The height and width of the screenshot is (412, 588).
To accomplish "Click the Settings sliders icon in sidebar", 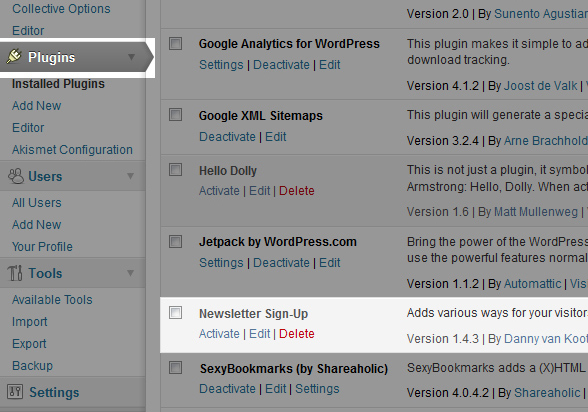I will (15, 392).
